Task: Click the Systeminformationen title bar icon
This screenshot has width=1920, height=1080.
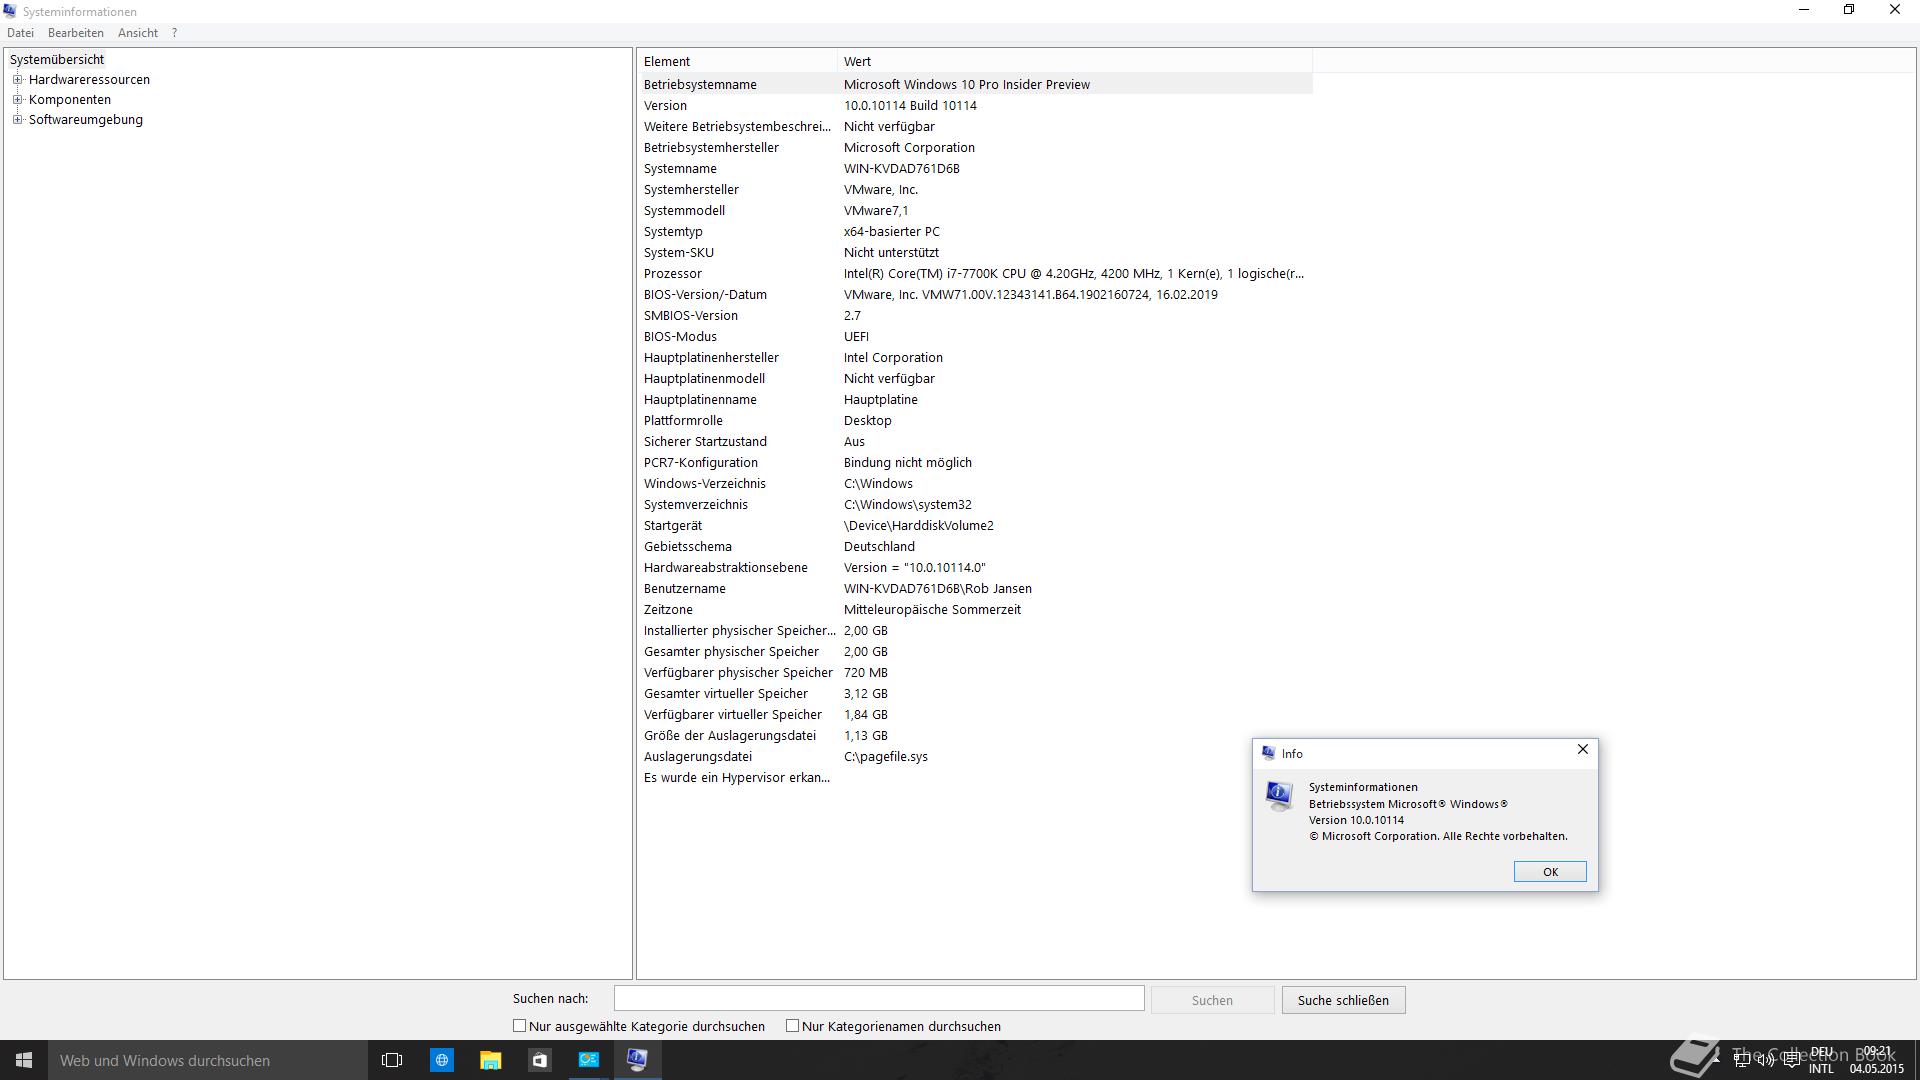Action: point(10,11)
